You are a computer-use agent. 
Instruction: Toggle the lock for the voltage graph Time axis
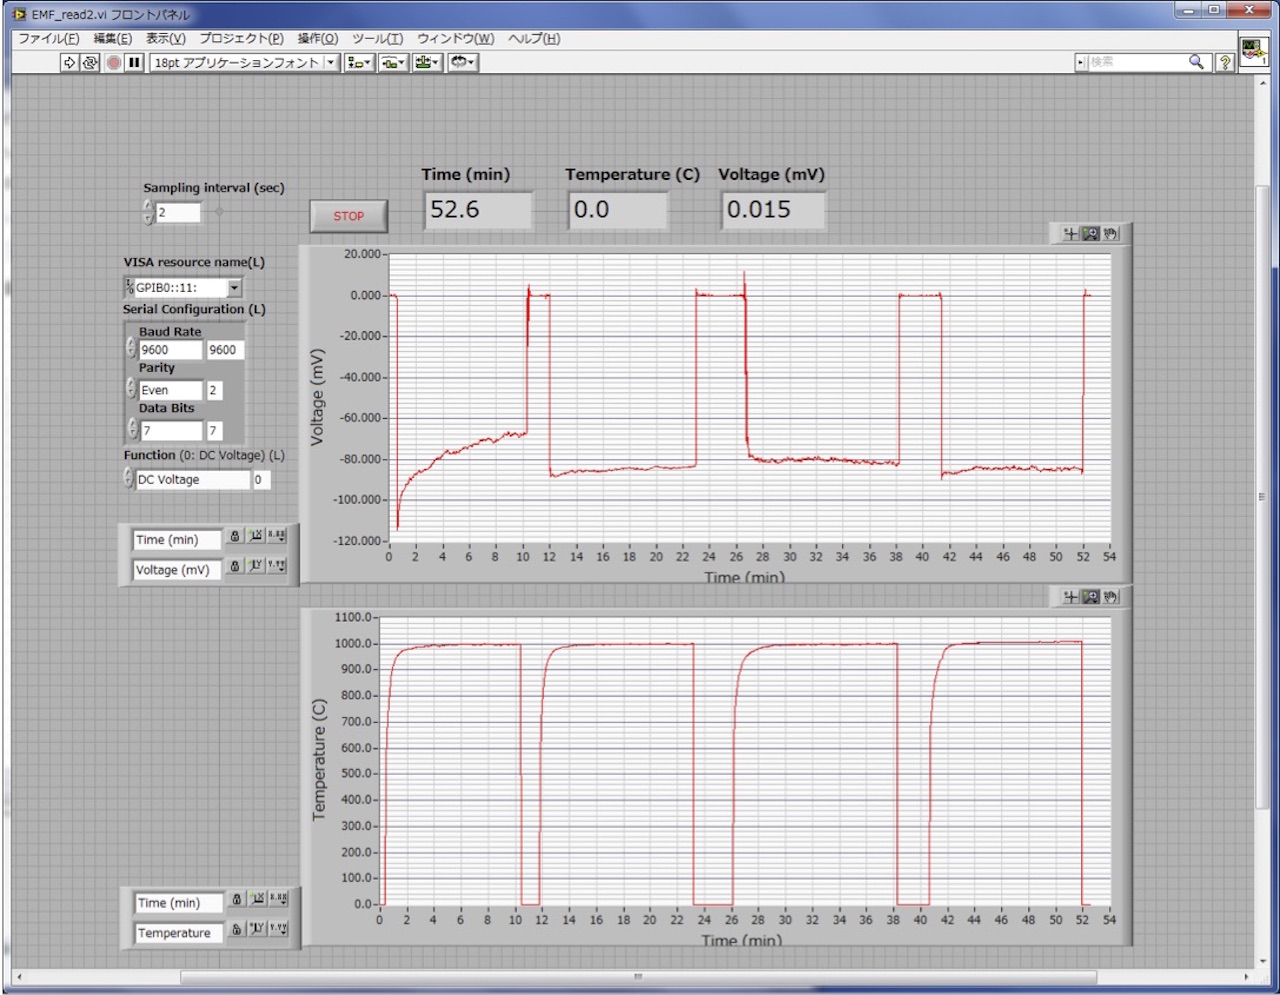[x=235, y=536]
